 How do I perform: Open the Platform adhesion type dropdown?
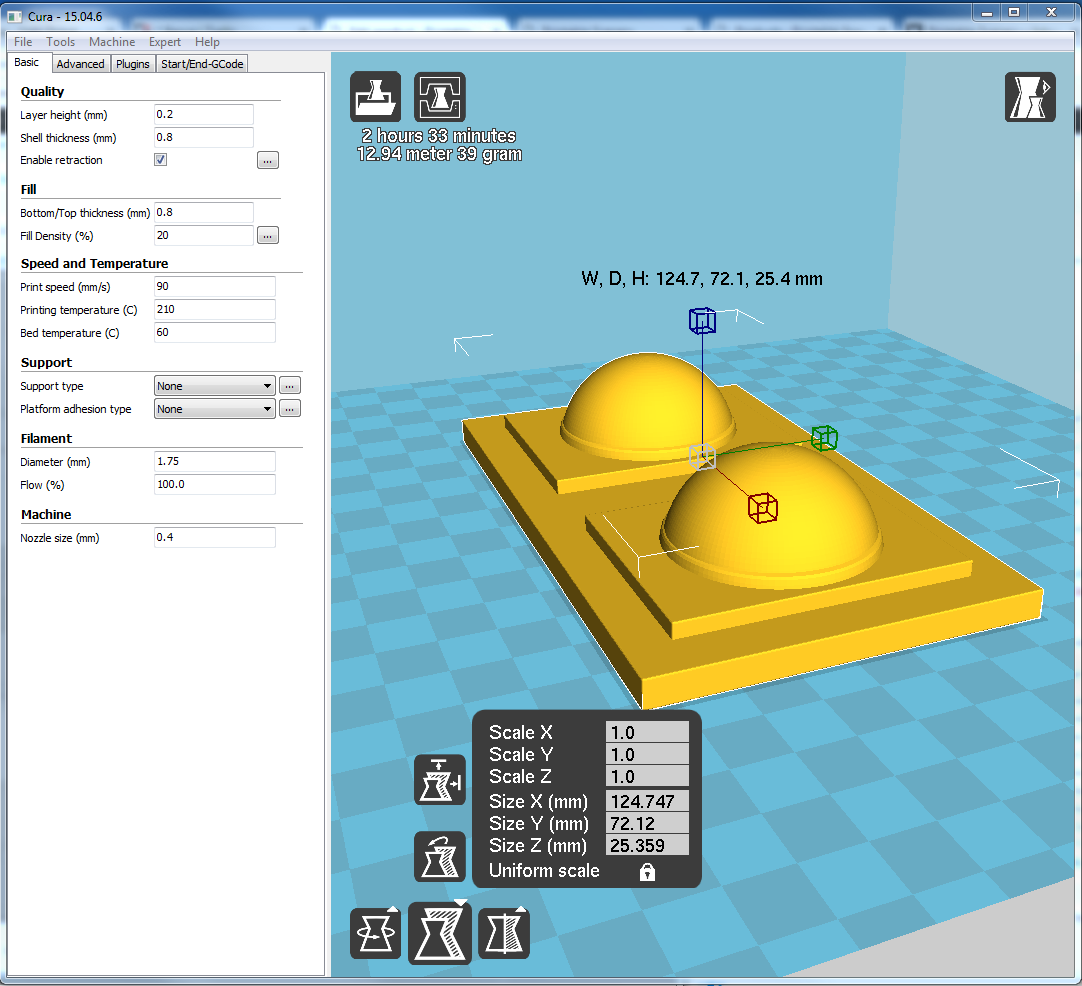pyautogui.click(x=215, y=409)
